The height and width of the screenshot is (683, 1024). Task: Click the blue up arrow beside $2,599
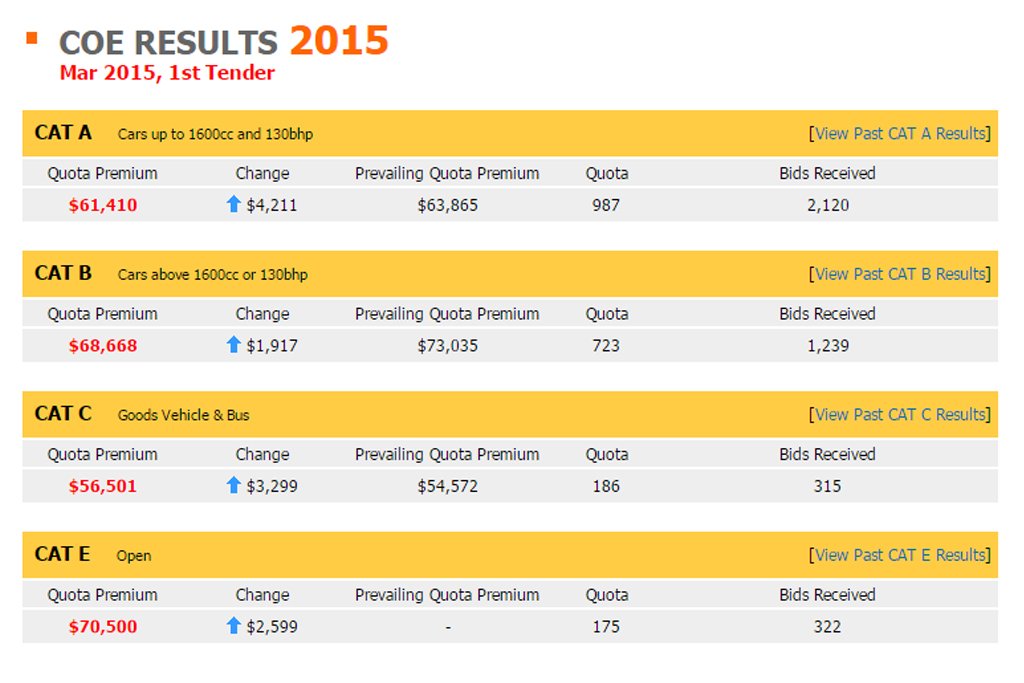pyautogui.click(x=233, y=626)
